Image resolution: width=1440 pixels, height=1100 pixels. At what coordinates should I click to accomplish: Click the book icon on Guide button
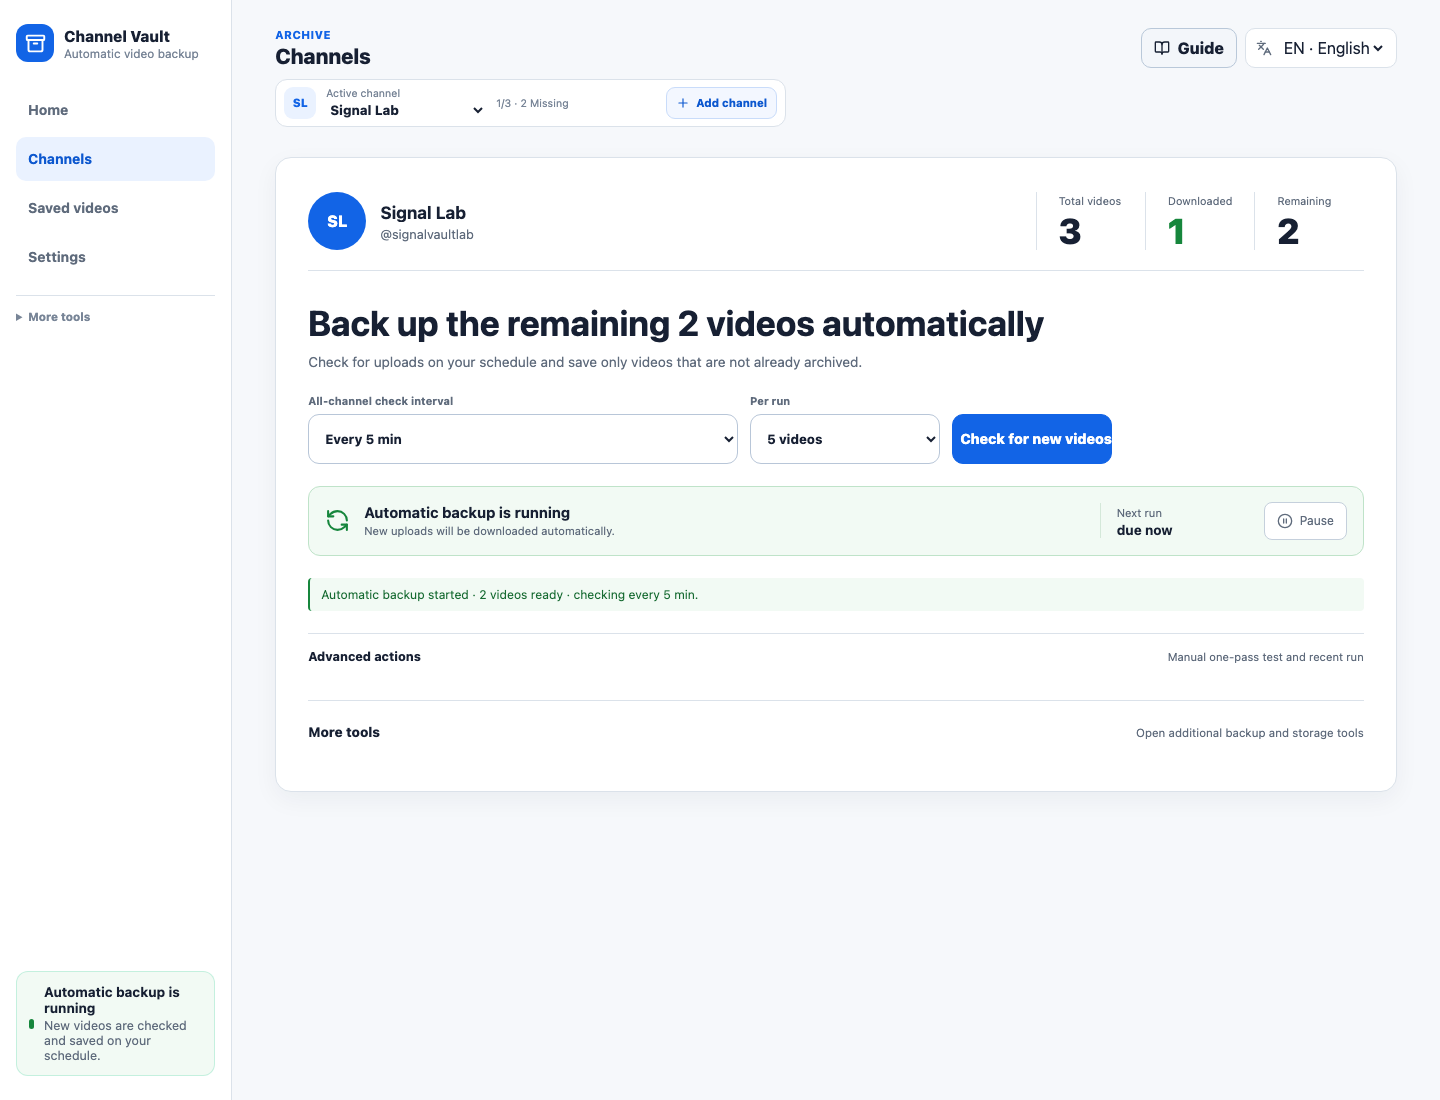[1162, 48]
